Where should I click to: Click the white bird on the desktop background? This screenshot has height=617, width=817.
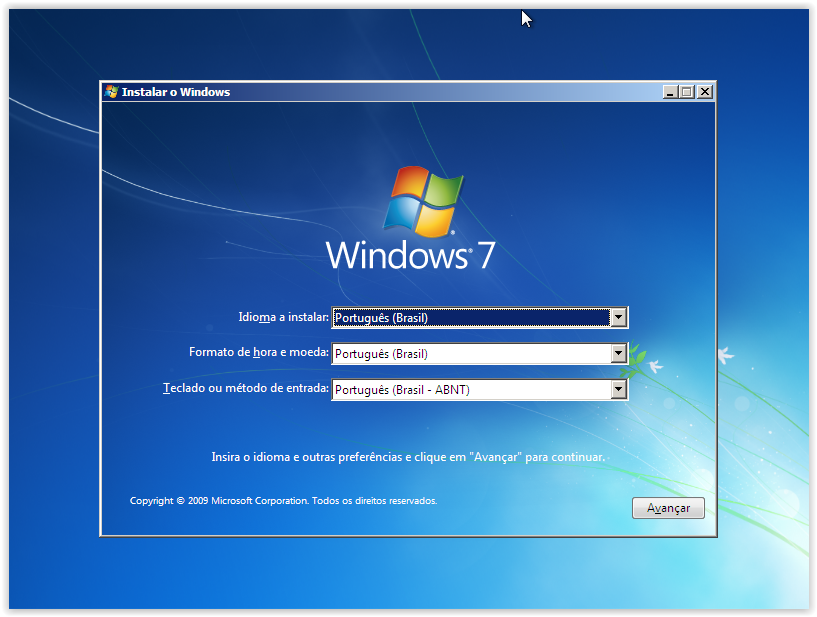pos(725,354)
